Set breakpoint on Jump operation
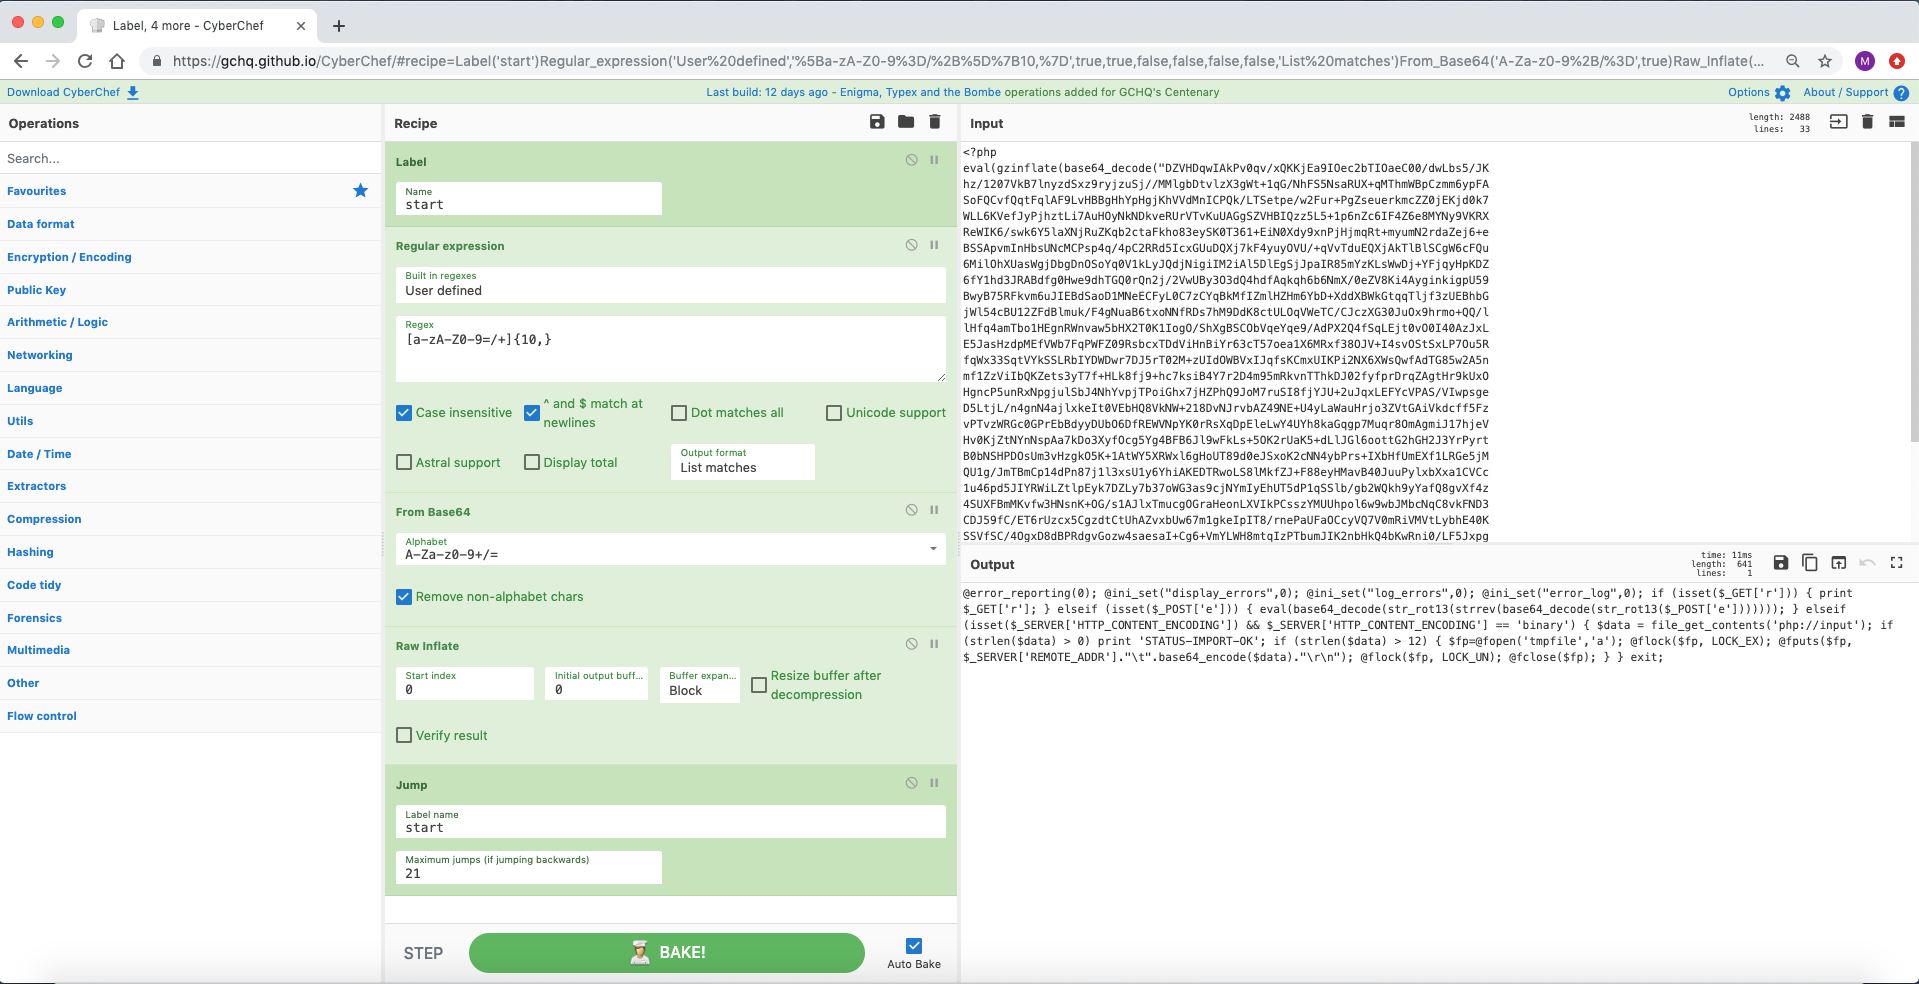This screenshot has width=1919, height=984. [934, 783]
